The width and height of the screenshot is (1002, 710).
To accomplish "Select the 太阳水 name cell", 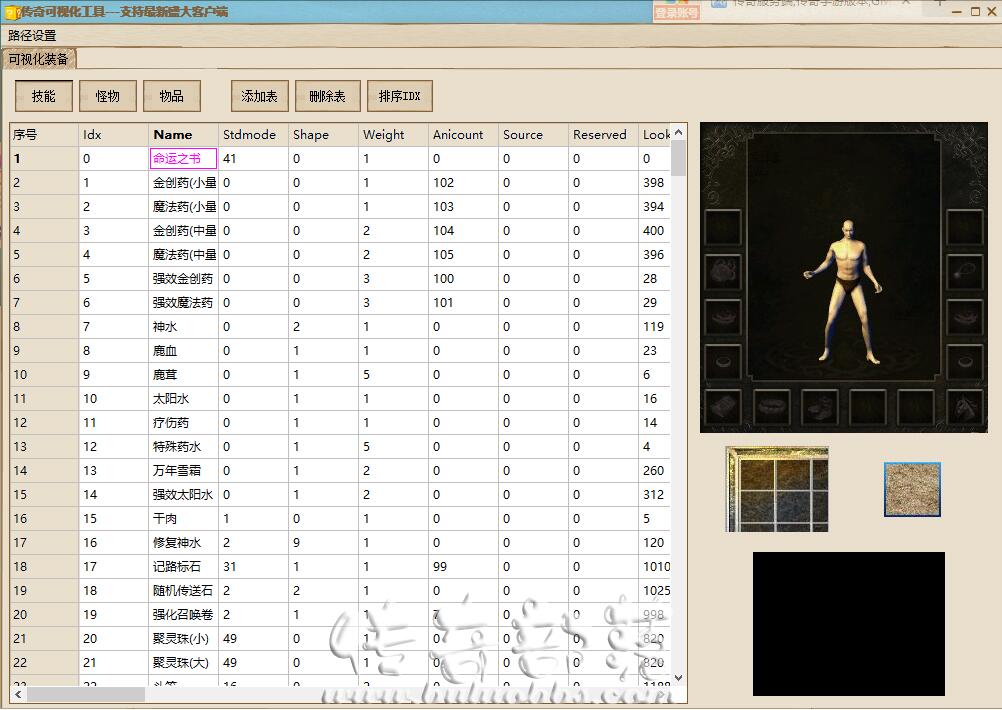I will pyautogui.click(x=183, y=399).
